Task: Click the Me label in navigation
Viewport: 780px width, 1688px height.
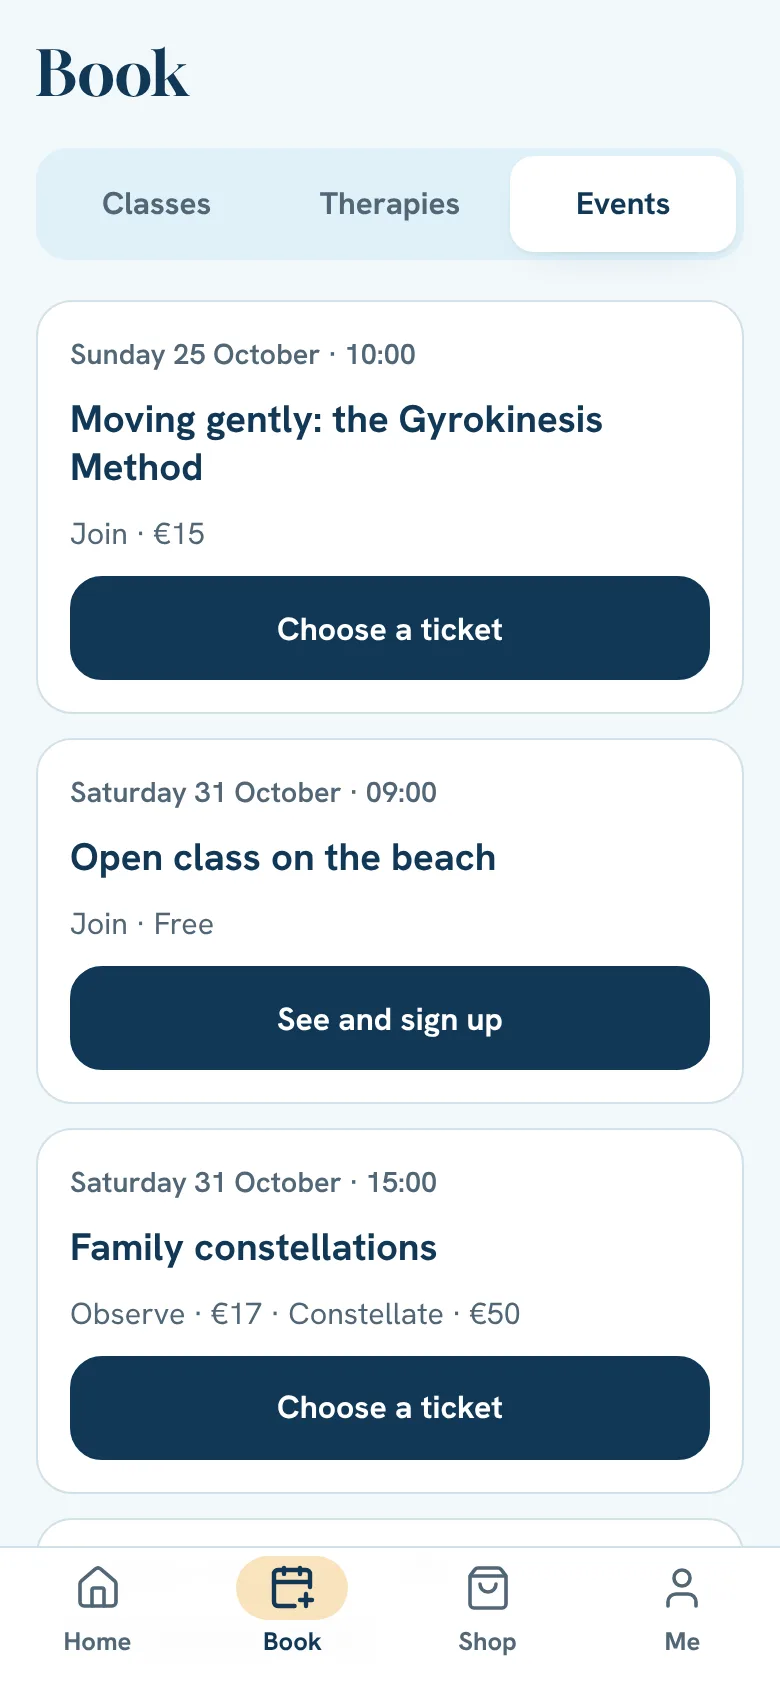Action: (x=682, y=1641)
